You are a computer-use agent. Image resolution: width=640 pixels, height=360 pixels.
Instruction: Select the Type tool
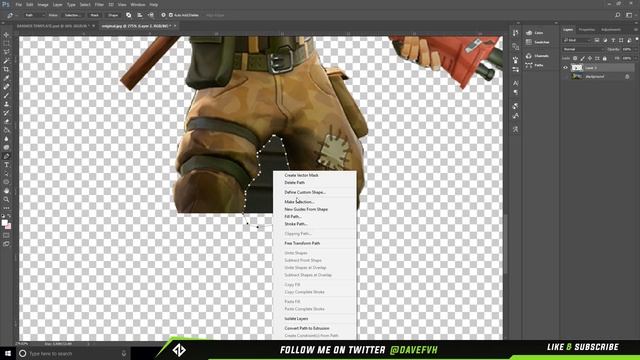(7, 165)
